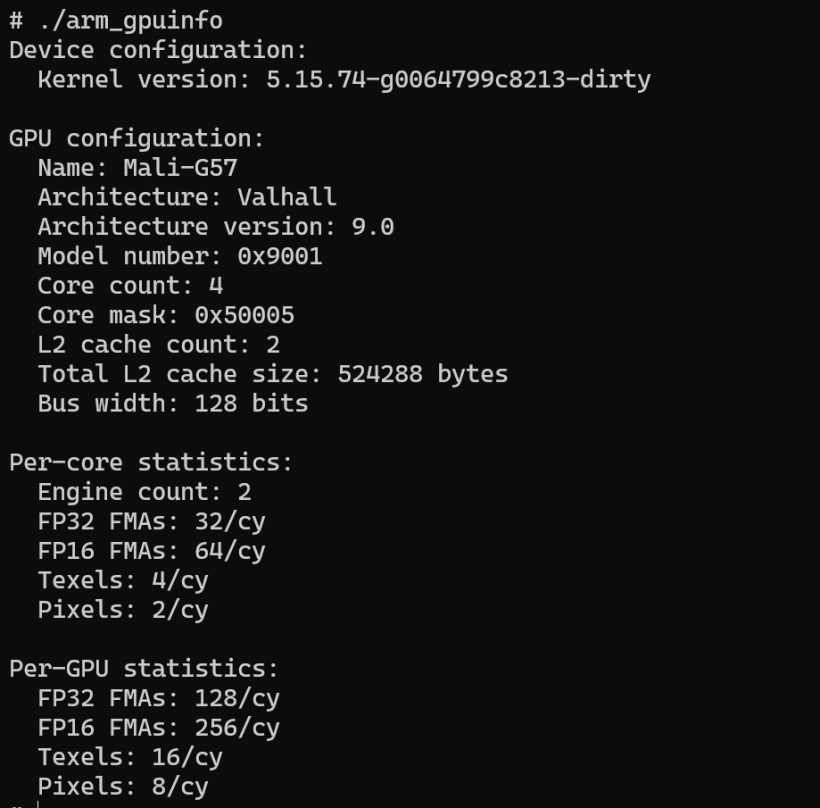This screenshot has height=808, width=820.
Task: Click the Architecture version 9.0 line
Action: [215, 227]
